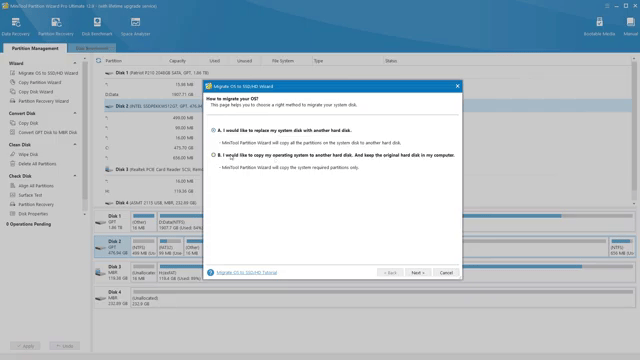Image resolution: width=640 pixels, height=360 pixels.
Task: Select Disk 3 icon in disk map
Action: (100, 272)
